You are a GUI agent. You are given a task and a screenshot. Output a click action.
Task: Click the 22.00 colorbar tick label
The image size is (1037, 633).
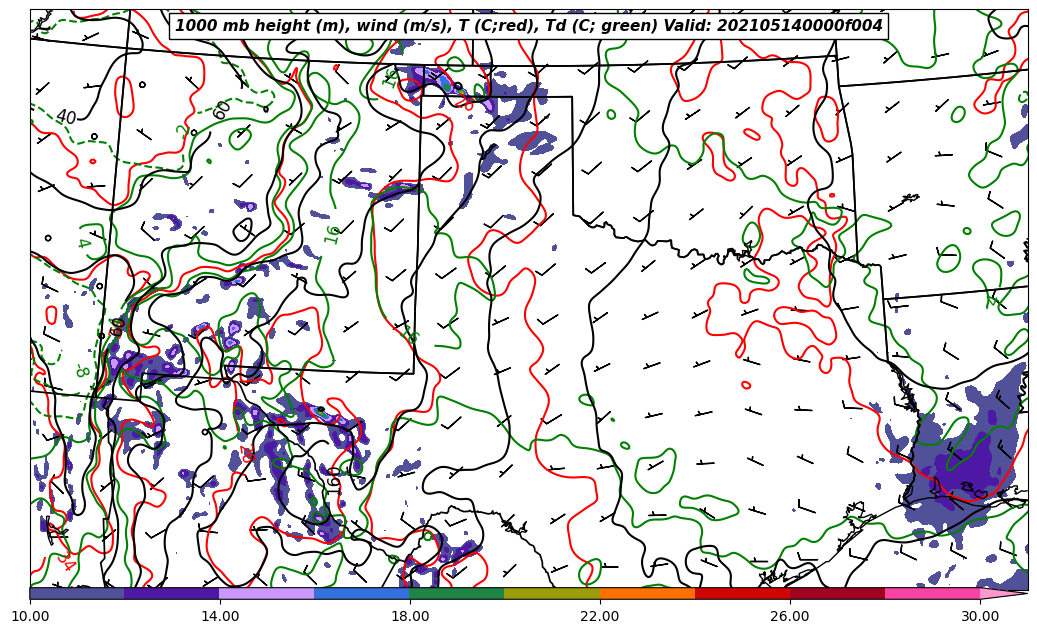[x=600, y=616]
